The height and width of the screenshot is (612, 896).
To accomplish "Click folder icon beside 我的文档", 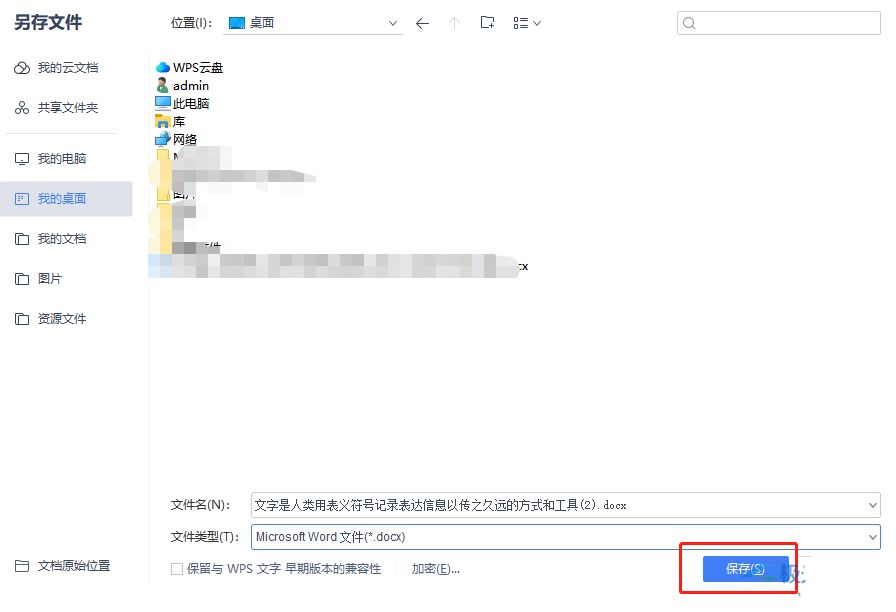I will (x=22, y=239).
